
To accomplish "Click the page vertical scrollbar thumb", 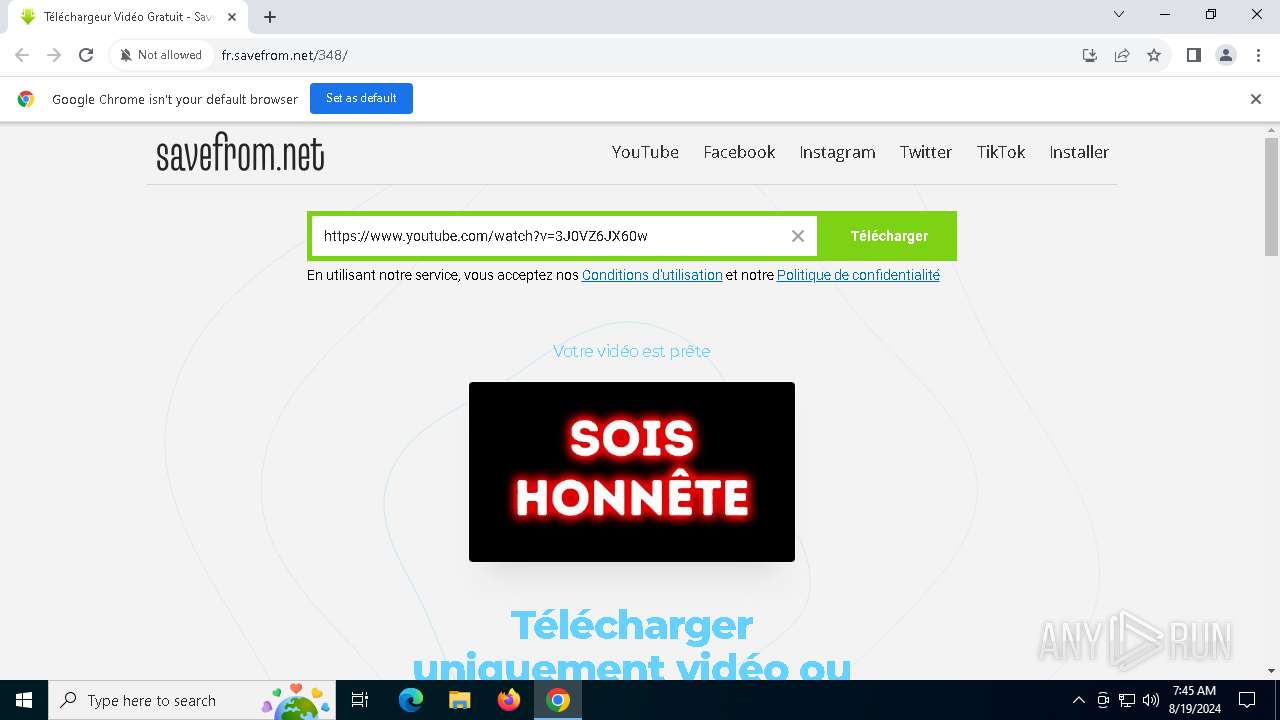I will [1271, 197].
